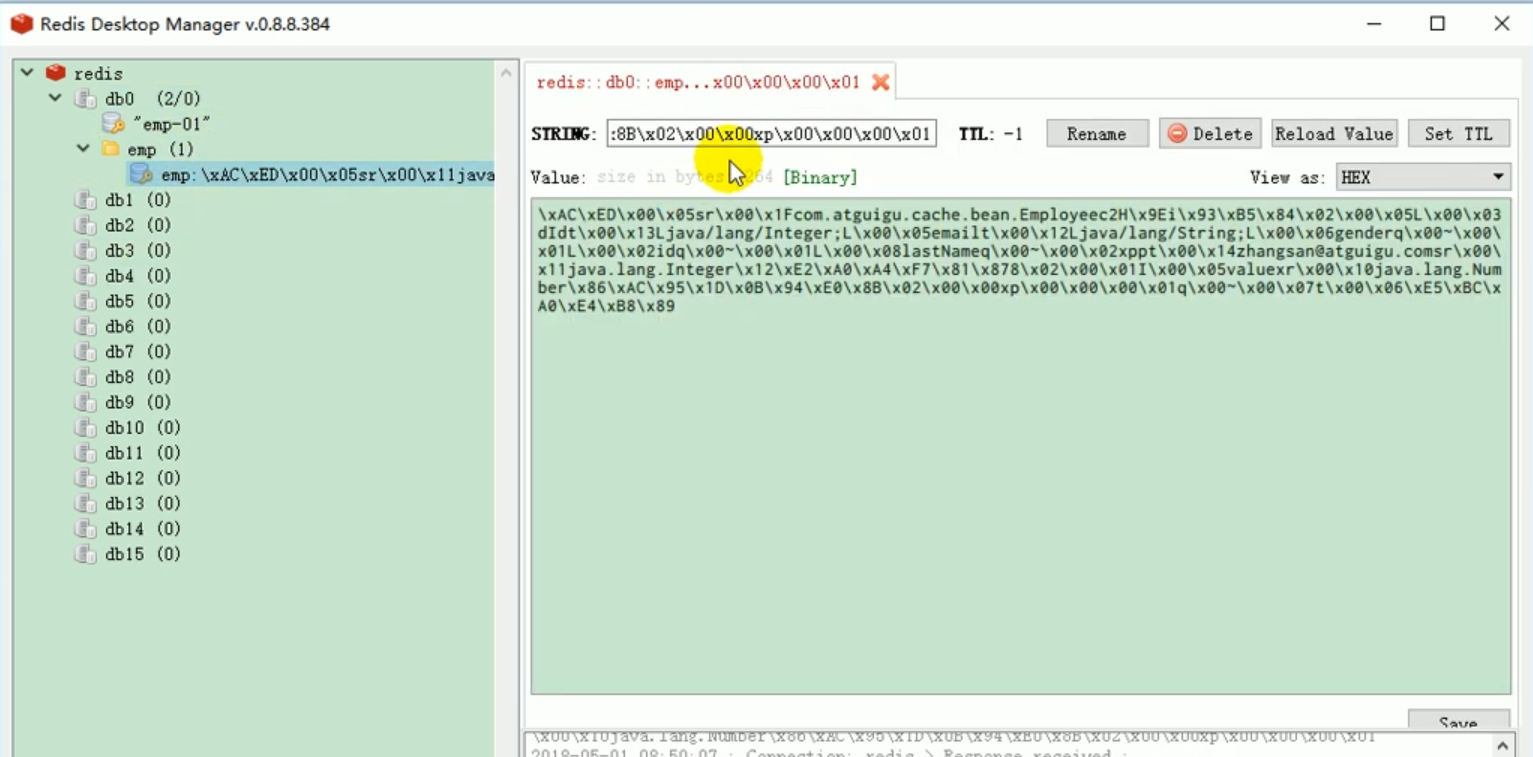Image resolution: width=1533 pixels, height=757 pixels.
Task: Click the [Binary] link
Action: (820, 177)
